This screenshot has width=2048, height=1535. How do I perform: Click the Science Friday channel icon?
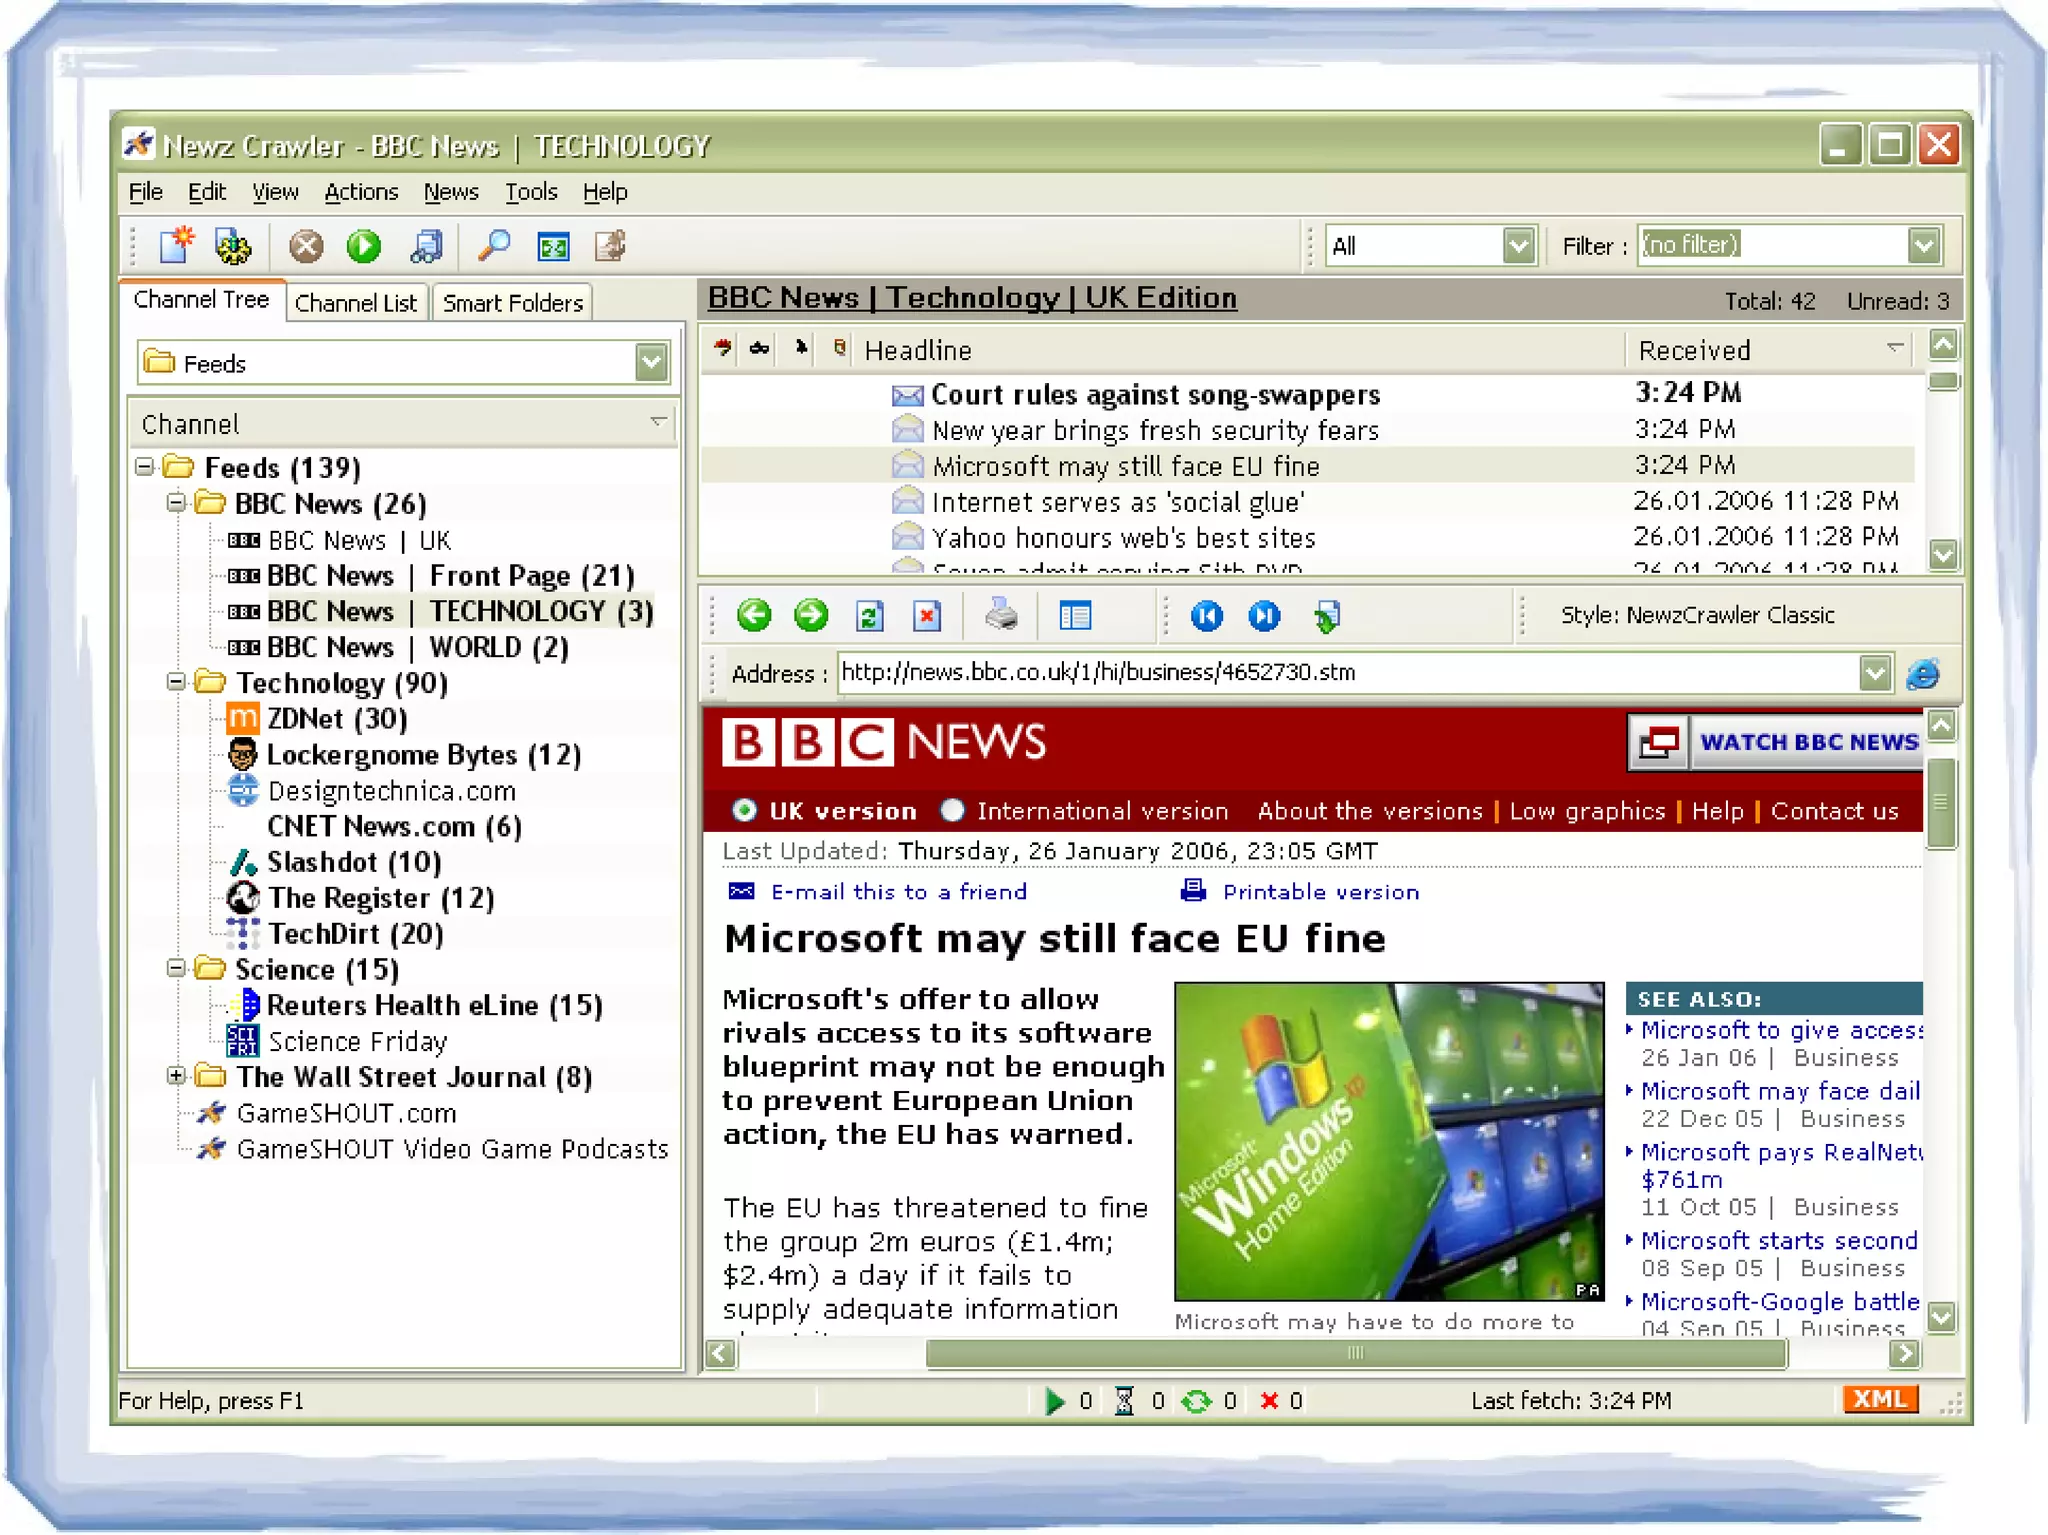click(x=242, y=1041)
